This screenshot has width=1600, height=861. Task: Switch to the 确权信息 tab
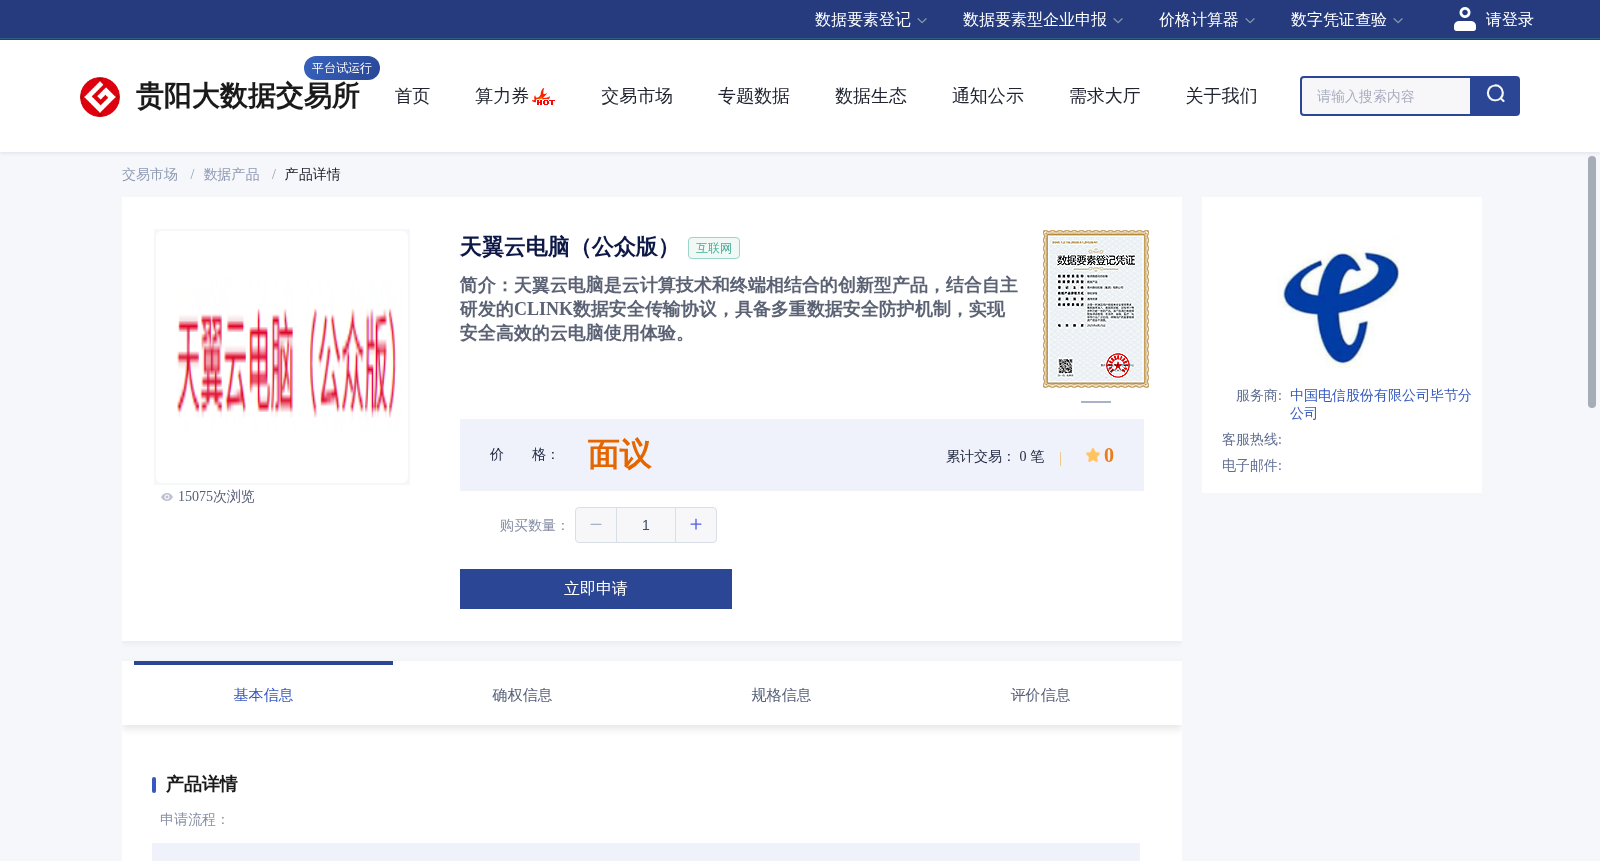pyautogui.click(x=522, y=695)
